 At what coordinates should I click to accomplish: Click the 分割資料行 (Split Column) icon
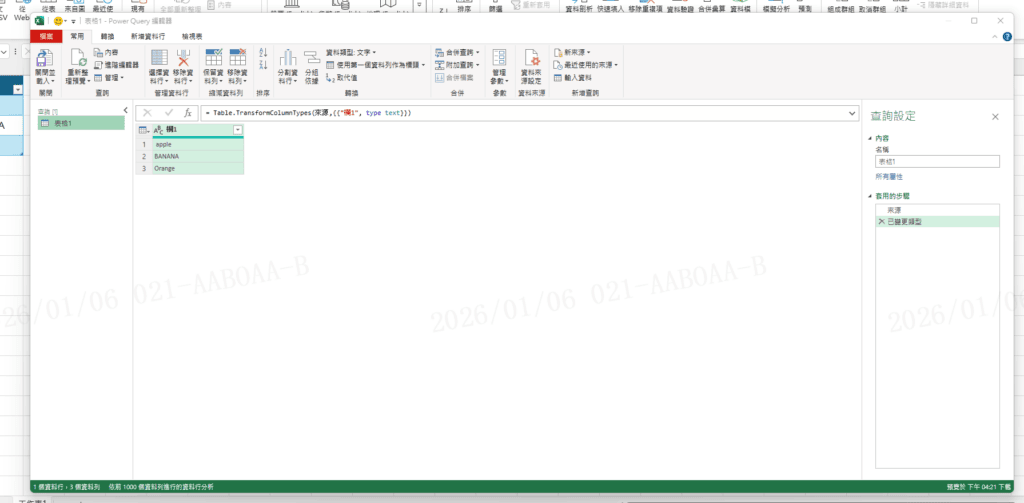(x=288, y=60)
